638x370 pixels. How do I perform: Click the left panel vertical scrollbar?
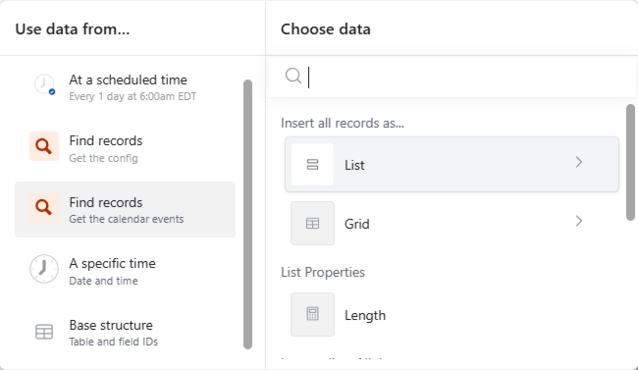coord(248,215)
